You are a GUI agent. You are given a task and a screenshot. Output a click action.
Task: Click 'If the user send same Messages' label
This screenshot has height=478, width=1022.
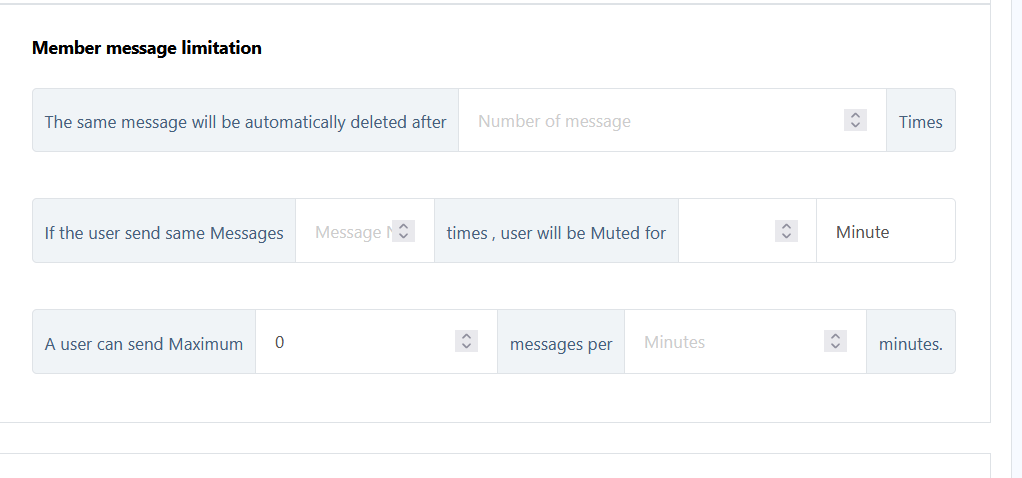coord(164,233)
